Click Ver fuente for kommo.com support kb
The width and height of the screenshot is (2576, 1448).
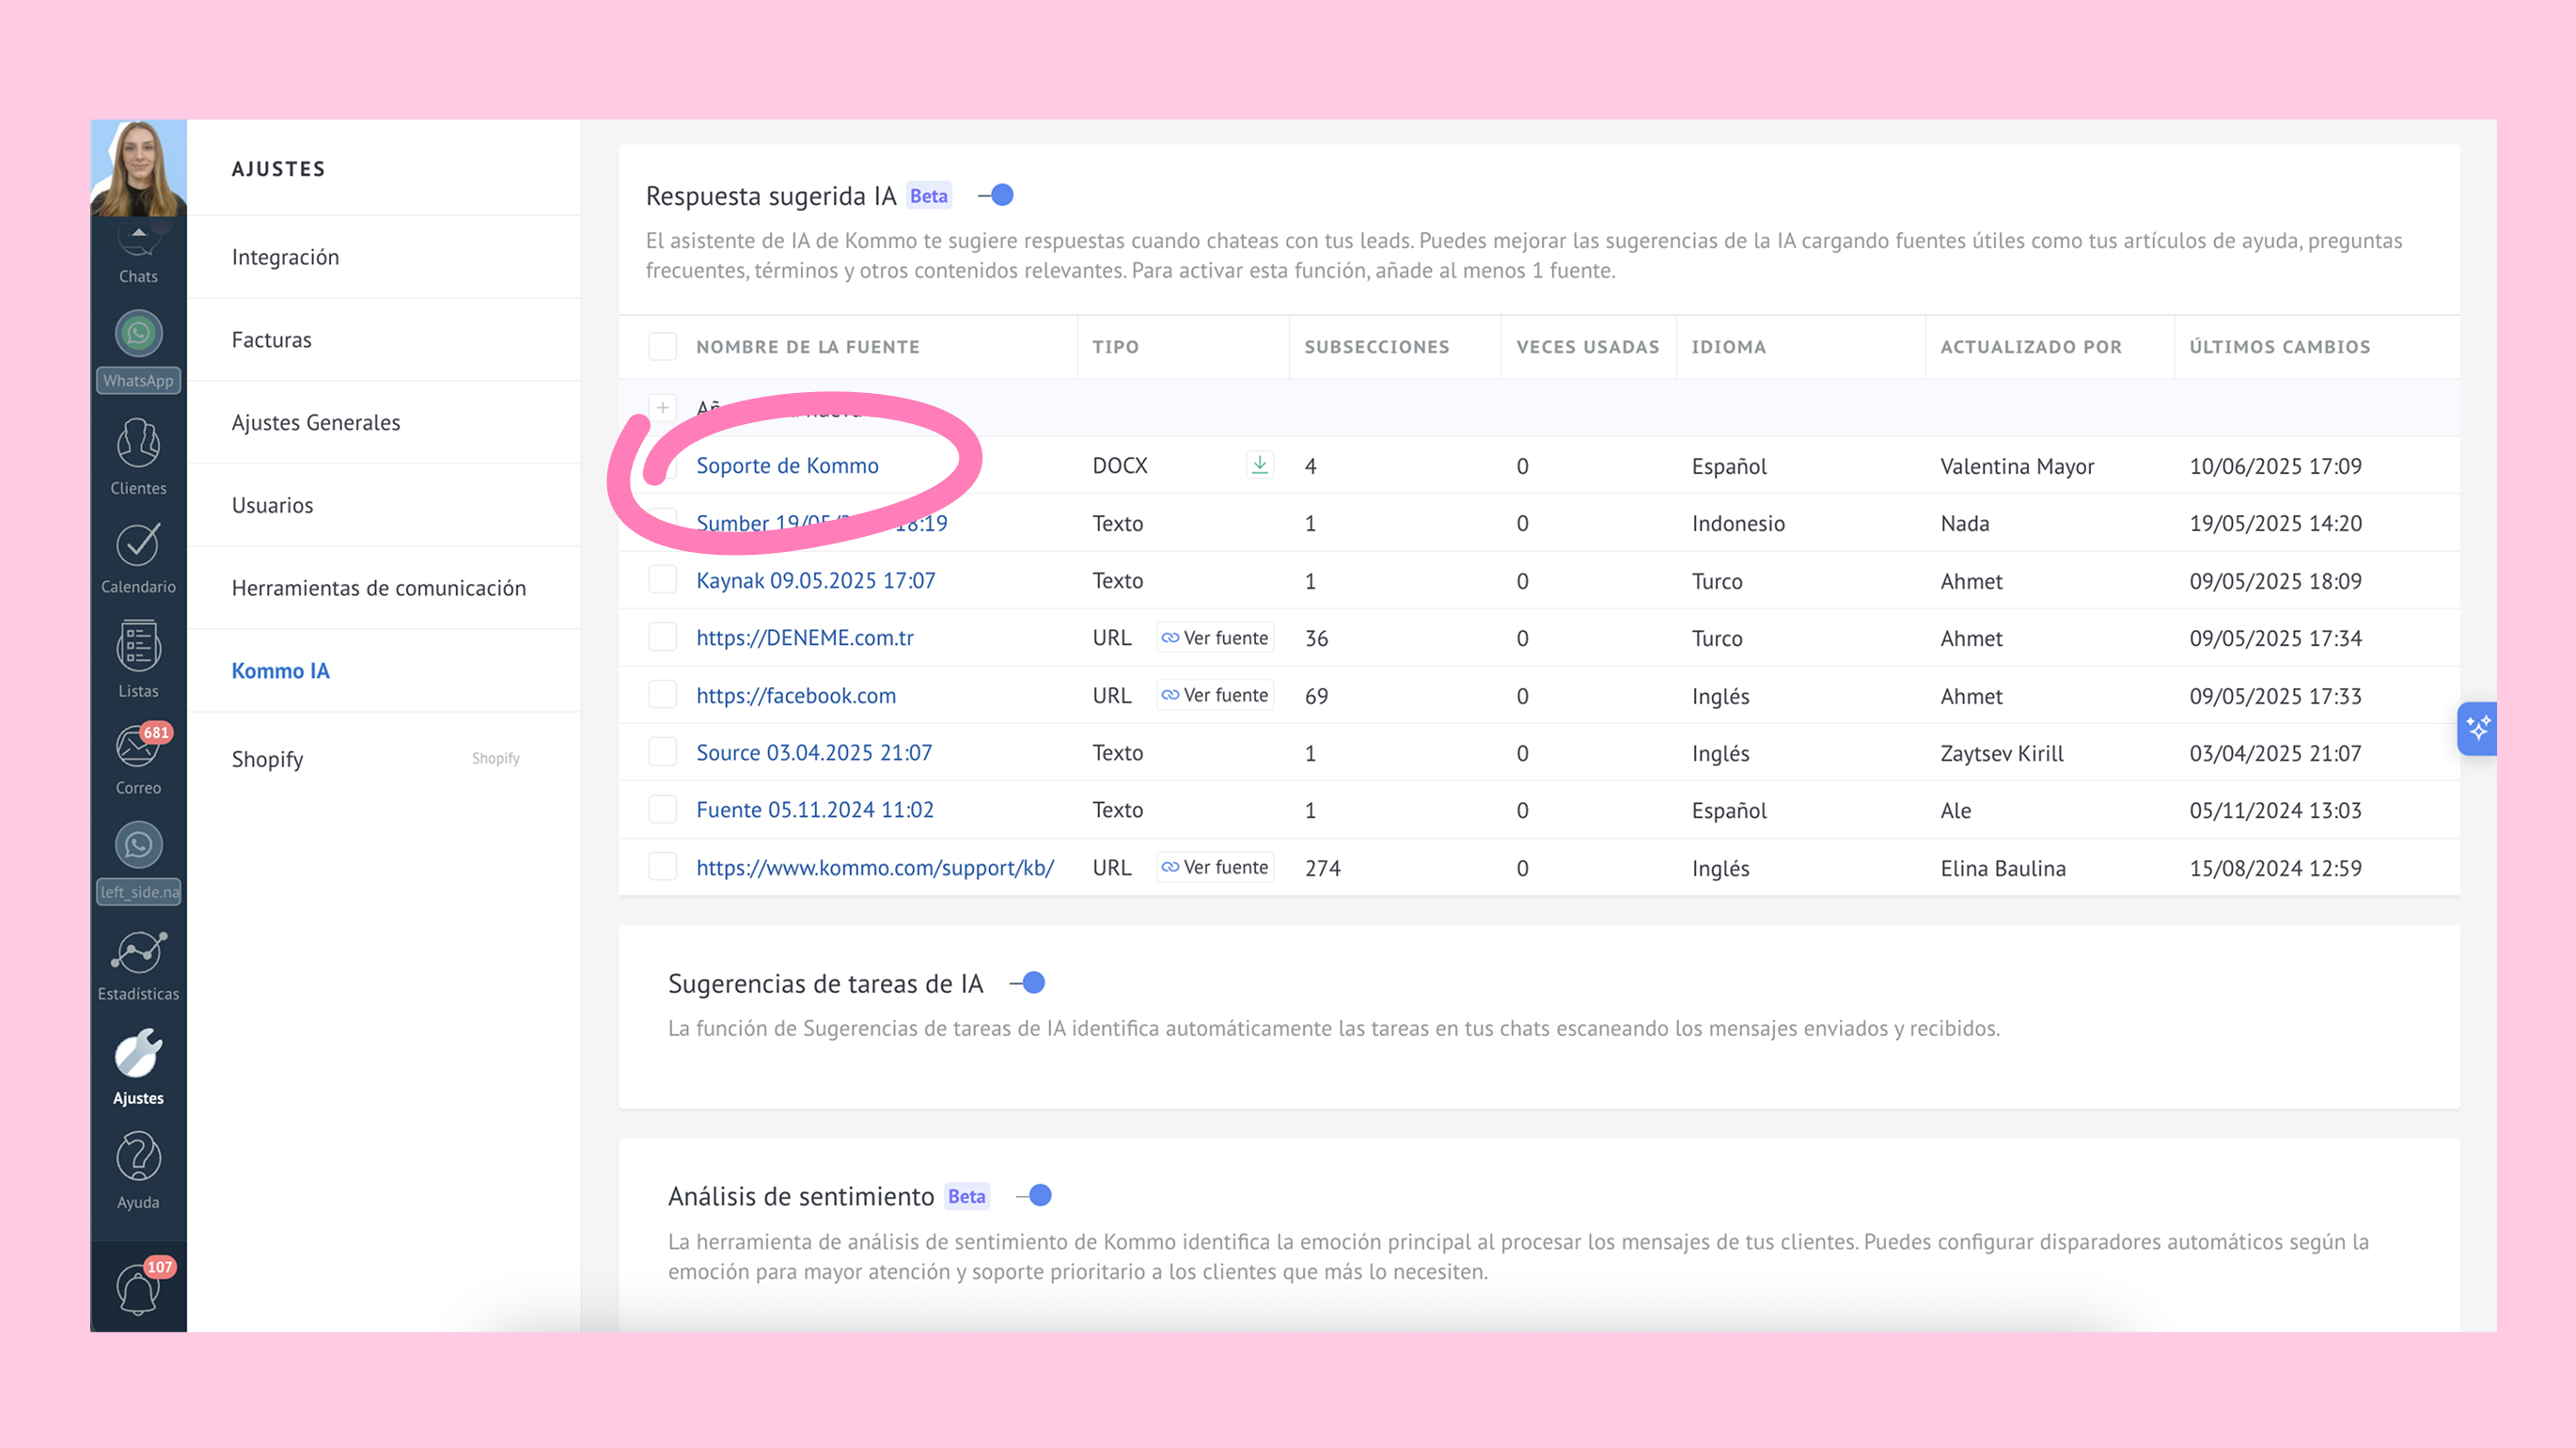tap(1215, 867)
